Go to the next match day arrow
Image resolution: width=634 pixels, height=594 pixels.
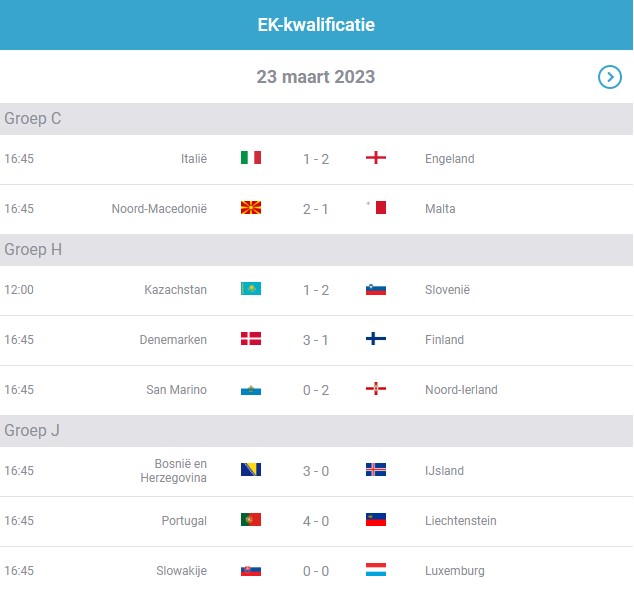click(x=609, y=77)
